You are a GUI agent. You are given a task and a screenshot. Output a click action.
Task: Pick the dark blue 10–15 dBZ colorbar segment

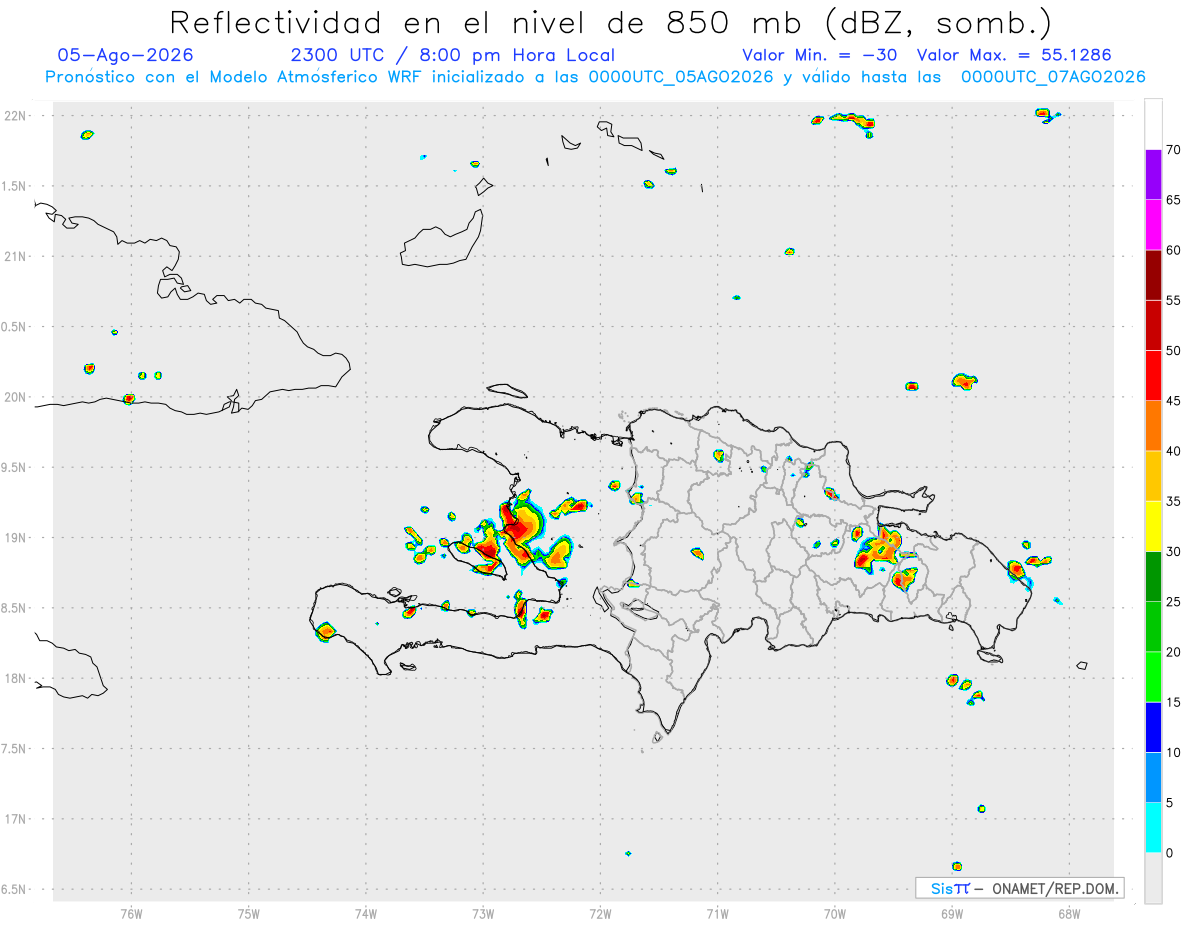(1153, 727)
